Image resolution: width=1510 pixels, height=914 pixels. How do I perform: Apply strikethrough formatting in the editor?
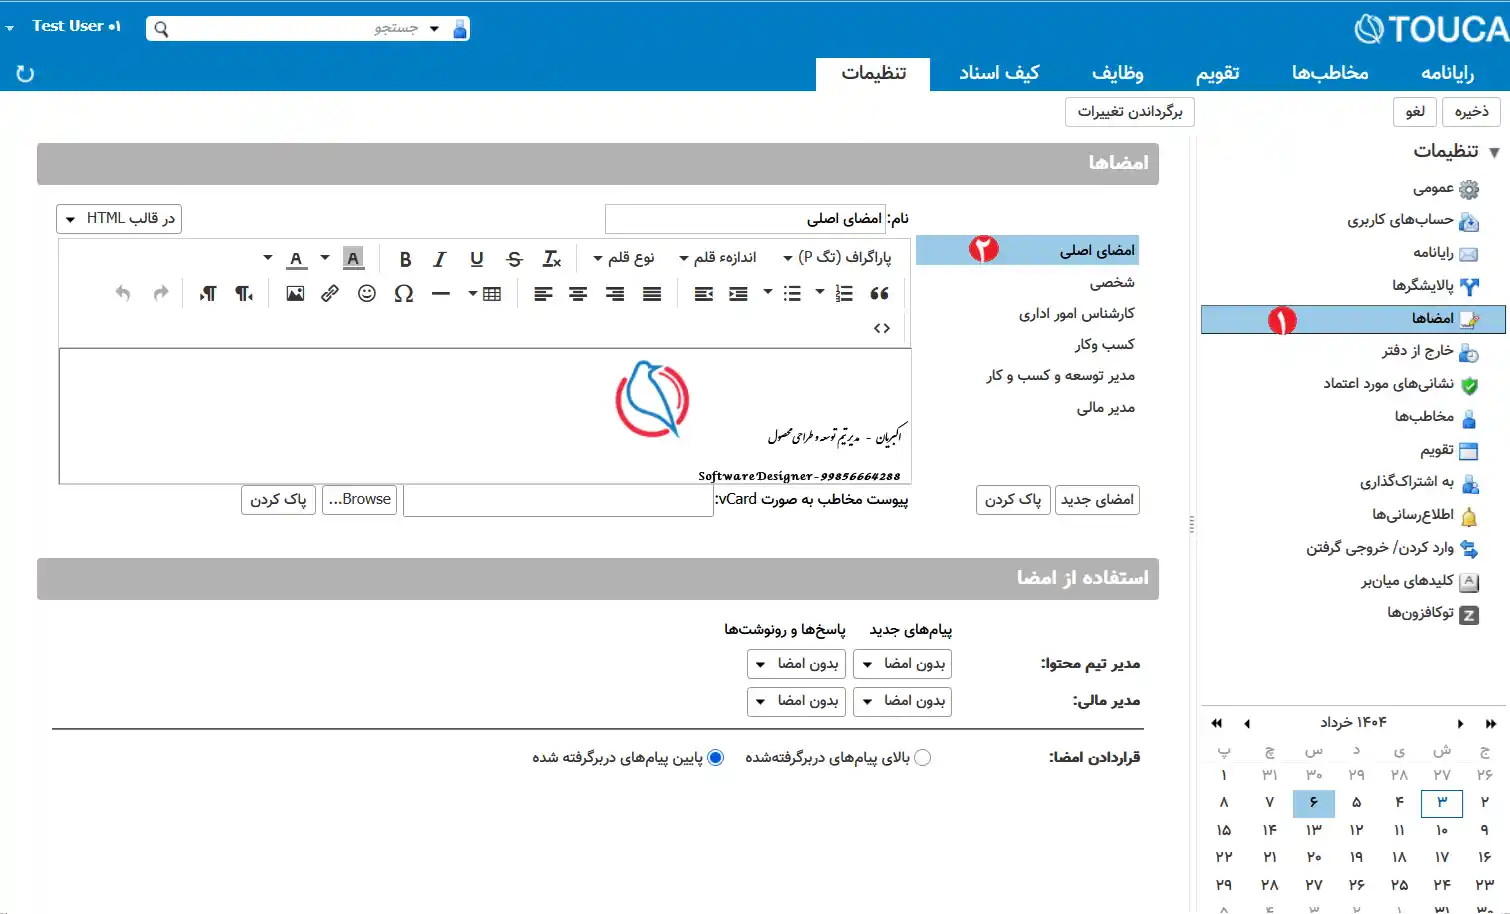point(514,259)
